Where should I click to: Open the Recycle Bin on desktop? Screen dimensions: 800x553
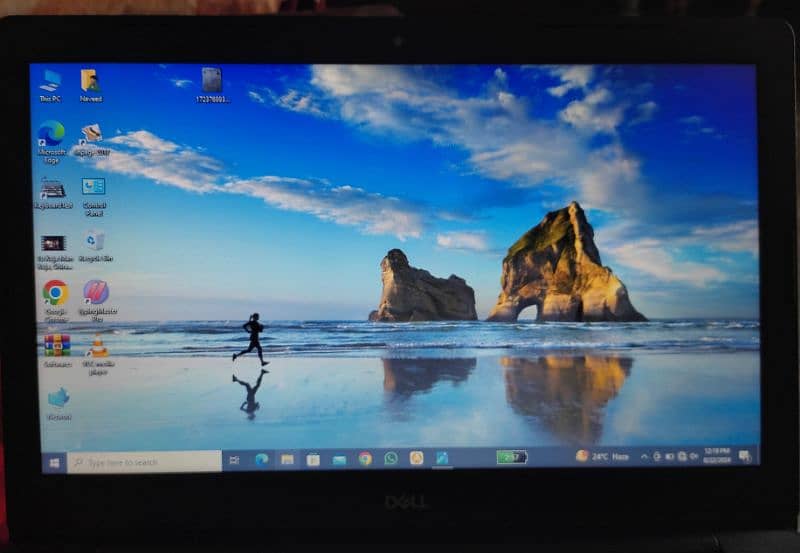pyautogui.click(x=95, y=241)
